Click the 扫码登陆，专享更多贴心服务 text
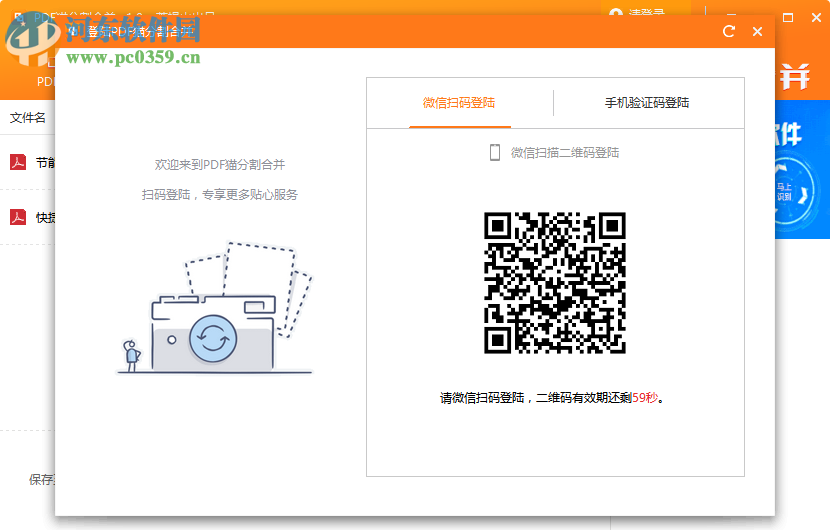Viewport: 830px width, 530px height. click(220, 195)
